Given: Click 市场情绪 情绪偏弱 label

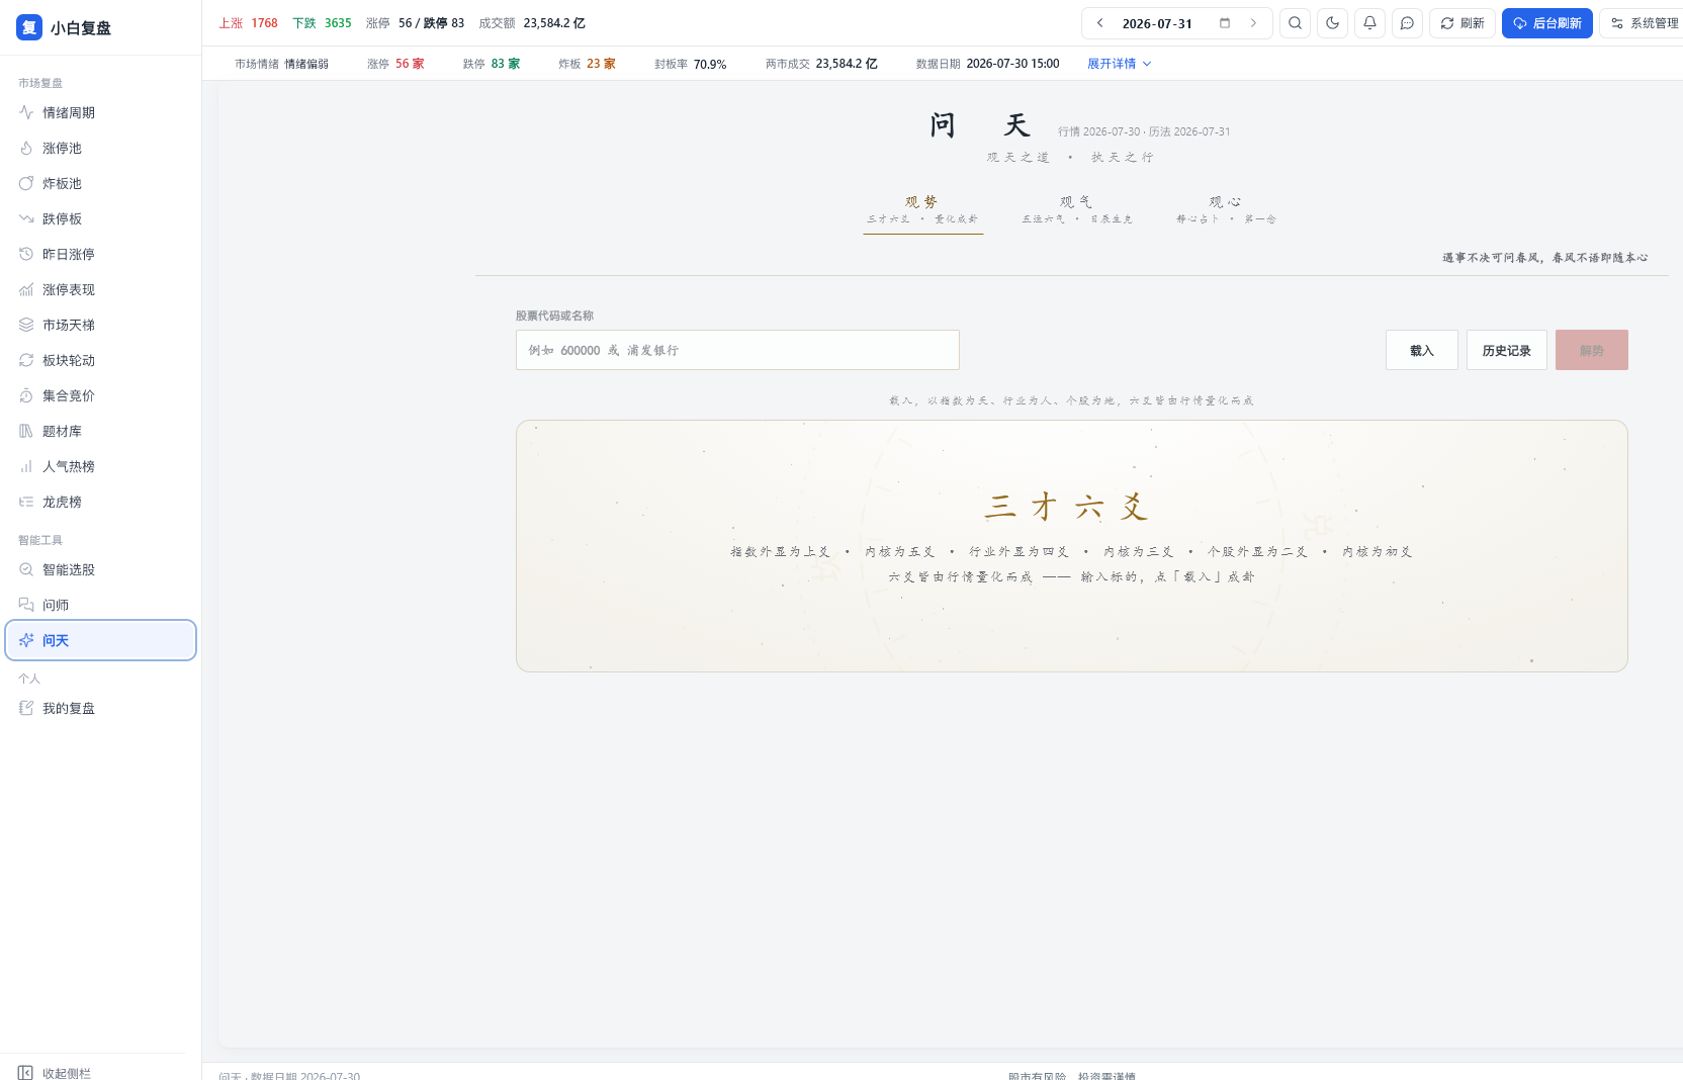Looking at the screenshot, I should 282,64.
